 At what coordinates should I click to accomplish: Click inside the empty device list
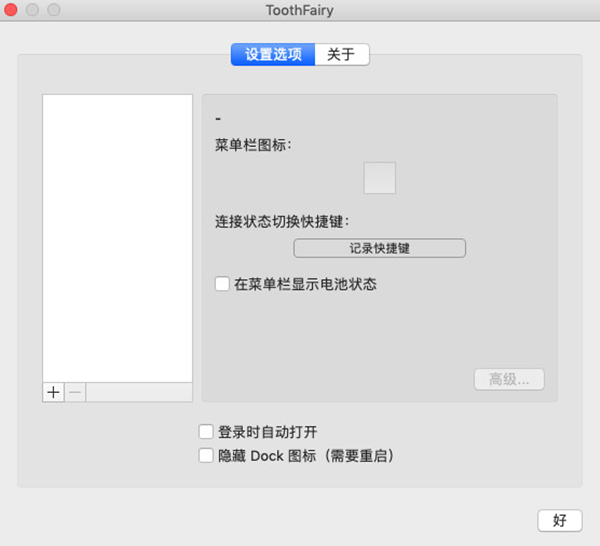[117, 238]
